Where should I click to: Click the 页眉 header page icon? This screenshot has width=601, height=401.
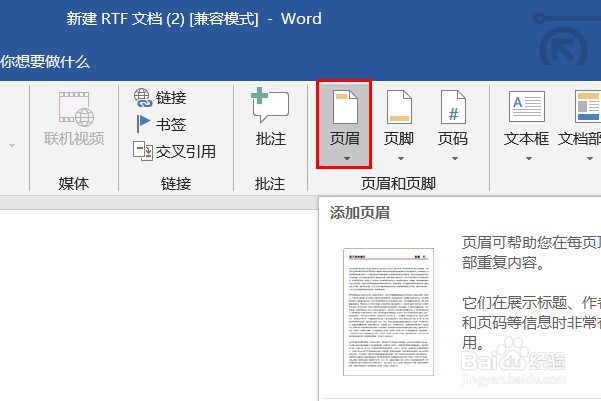pyautogui.click(x=345, y=107)
